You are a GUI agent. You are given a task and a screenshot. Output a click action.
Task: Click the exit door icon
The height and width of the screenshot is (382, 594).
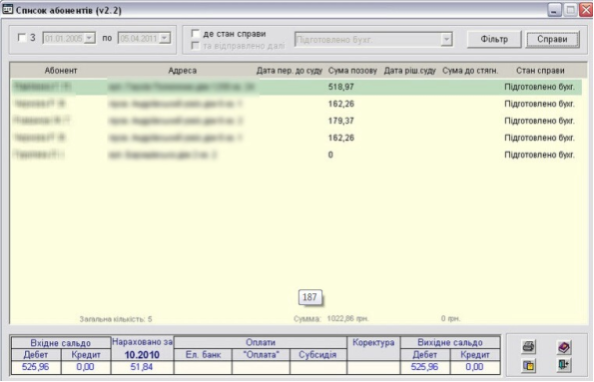[x=564, y=365]
